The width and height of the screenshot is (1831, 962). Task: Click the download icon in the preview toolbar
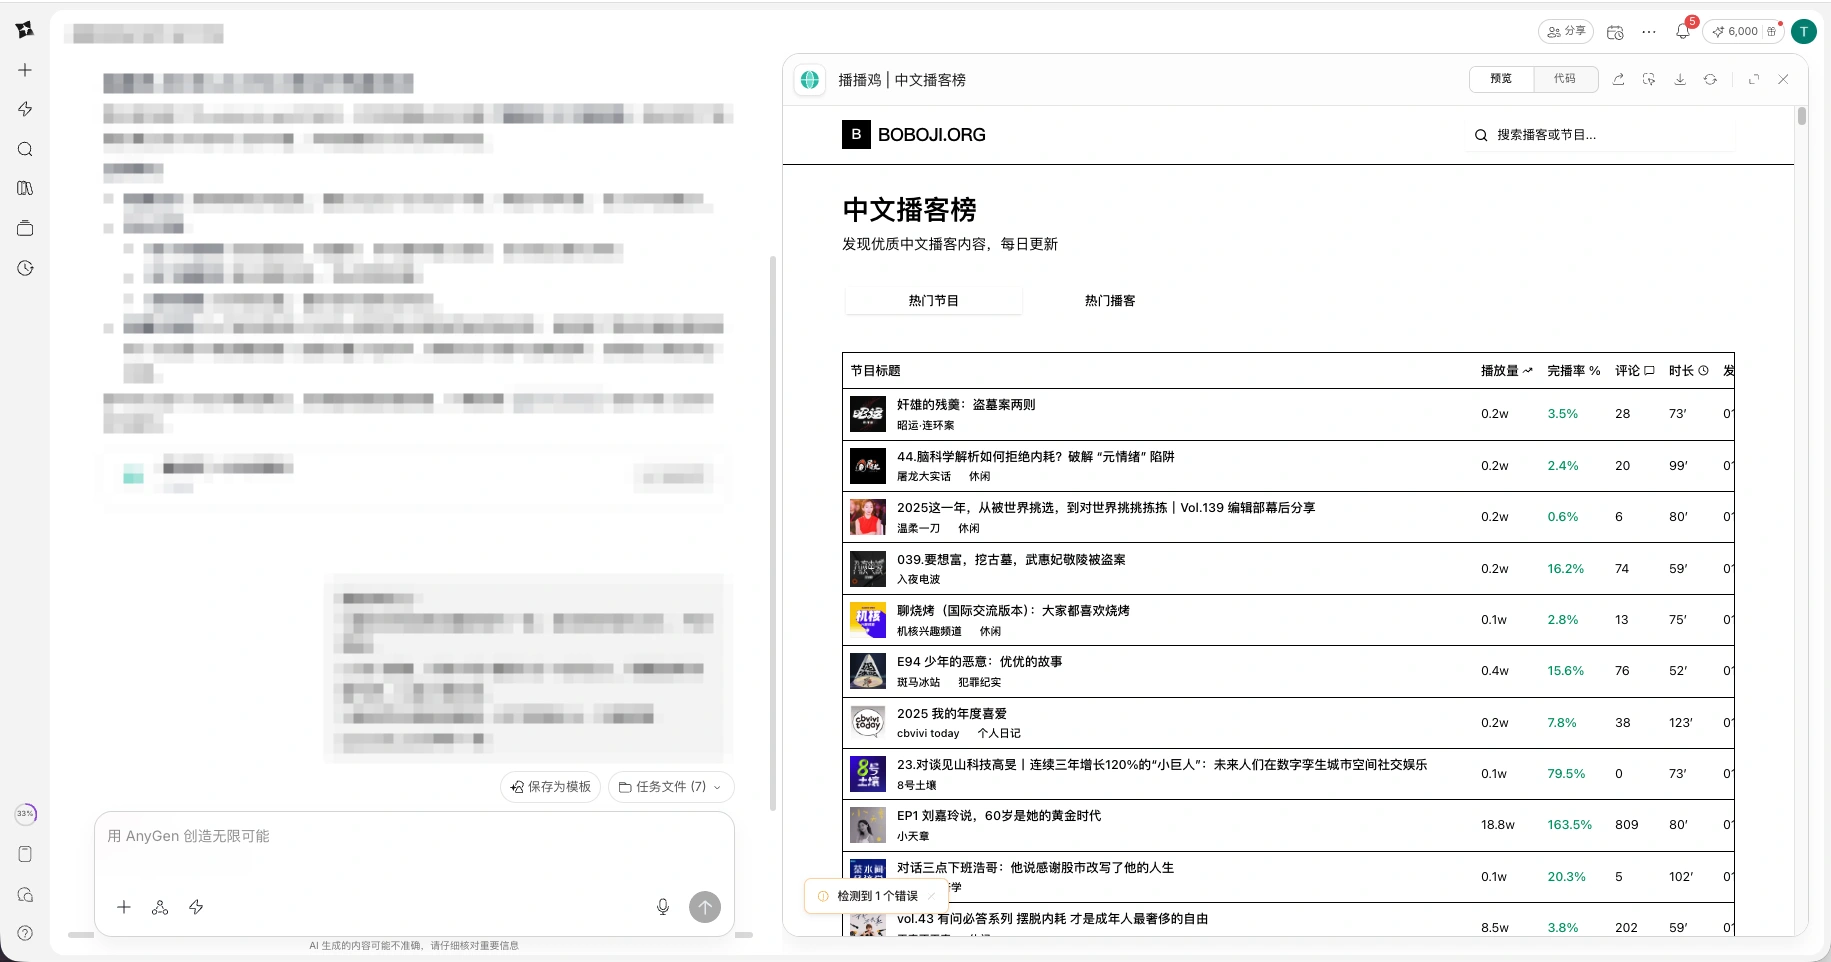[1680, 79]
